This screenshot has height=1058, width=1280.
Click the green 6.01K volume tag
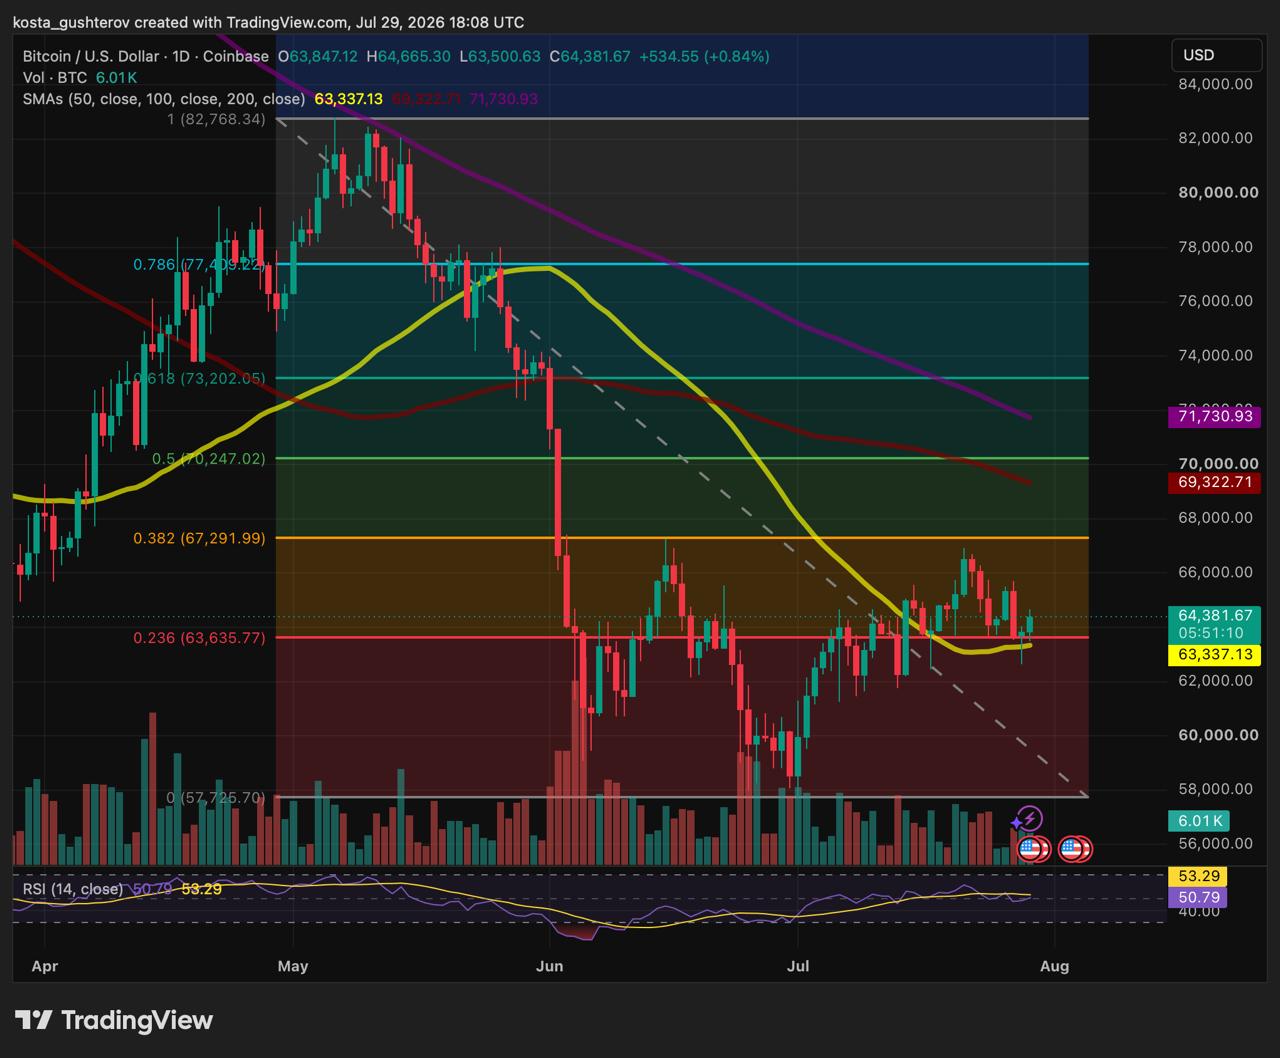coord(1199,821)
